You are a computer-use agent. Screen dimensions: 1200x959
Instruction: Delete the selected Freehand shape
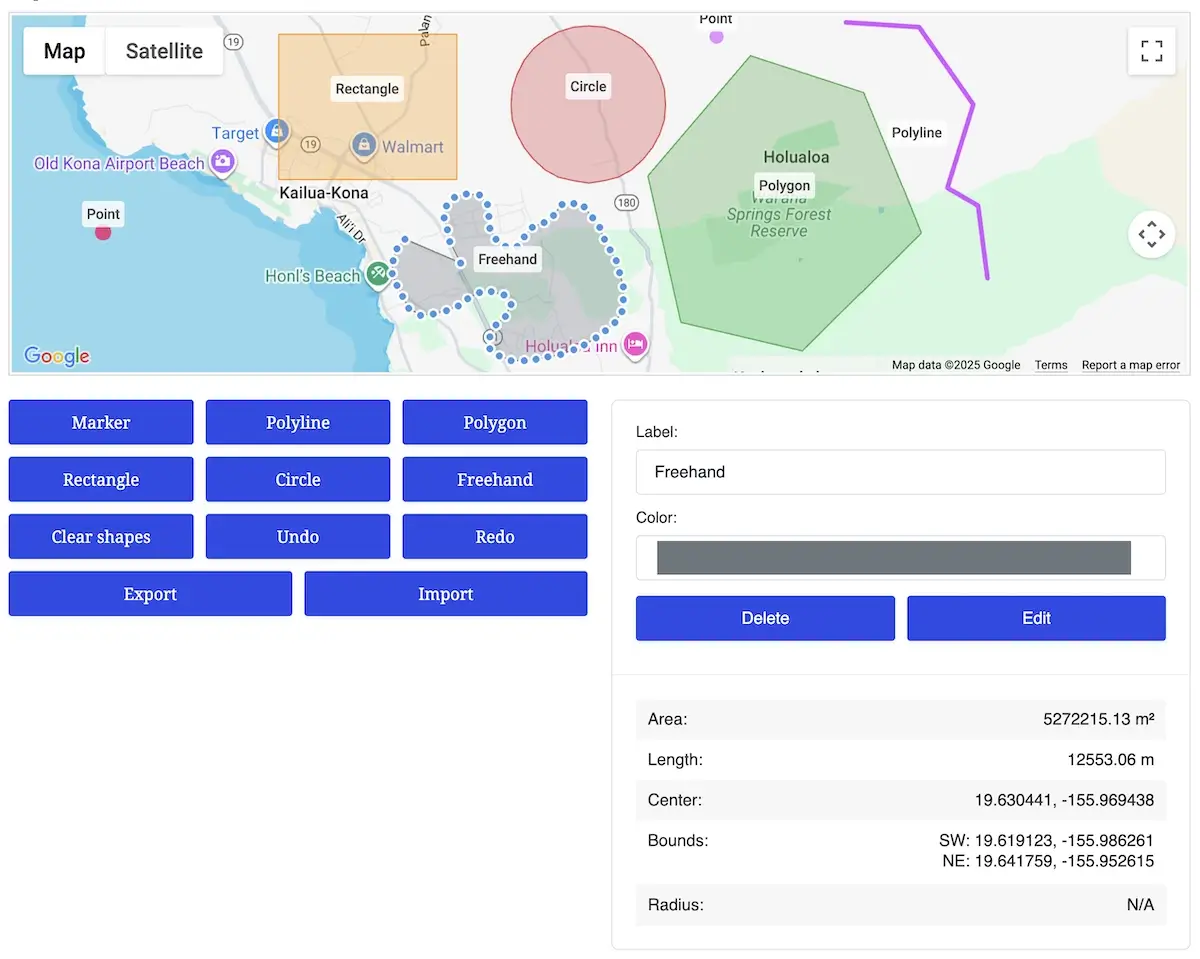point(765,618)
